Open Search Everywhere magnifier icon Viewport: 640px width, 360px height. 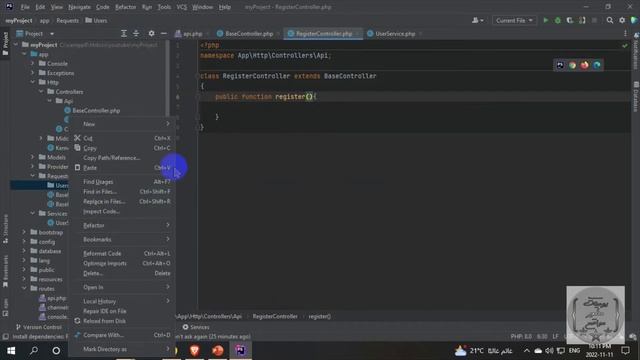609,20
